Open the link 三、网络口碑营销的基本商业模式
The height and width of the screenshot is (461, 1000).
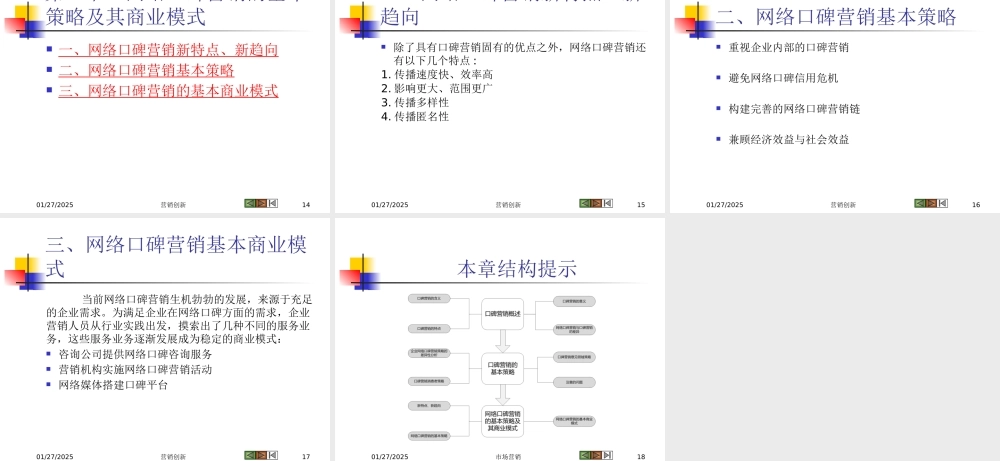[x=168, y=91]
